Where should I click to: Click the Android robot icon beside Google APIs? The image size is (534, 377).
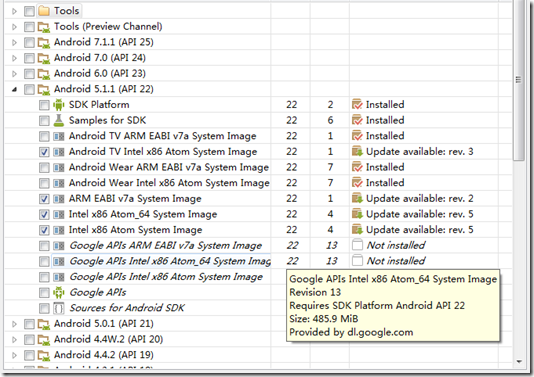tap(59, 293)
